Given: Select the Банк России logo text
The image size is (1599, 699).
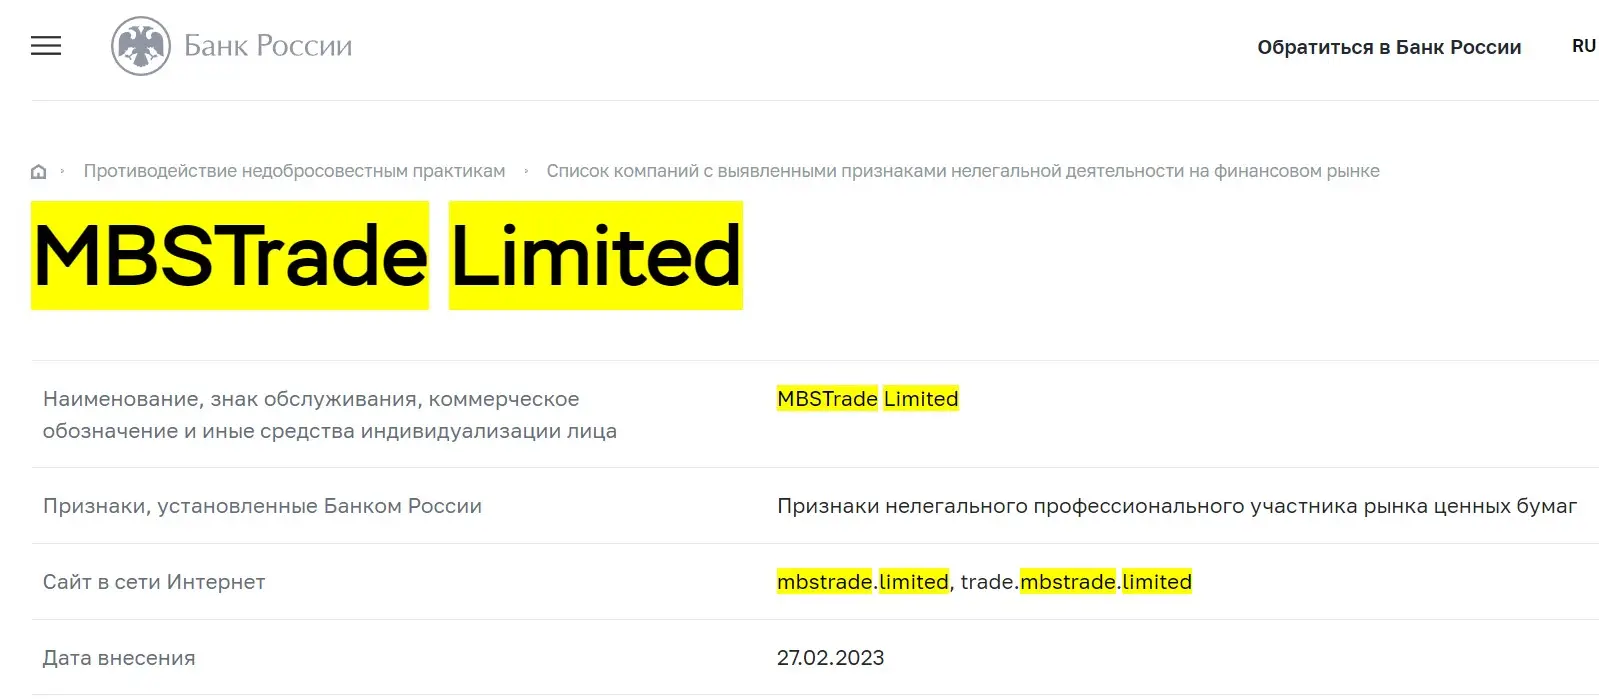Looking at the screenshot, I should (x=268, y=45).
